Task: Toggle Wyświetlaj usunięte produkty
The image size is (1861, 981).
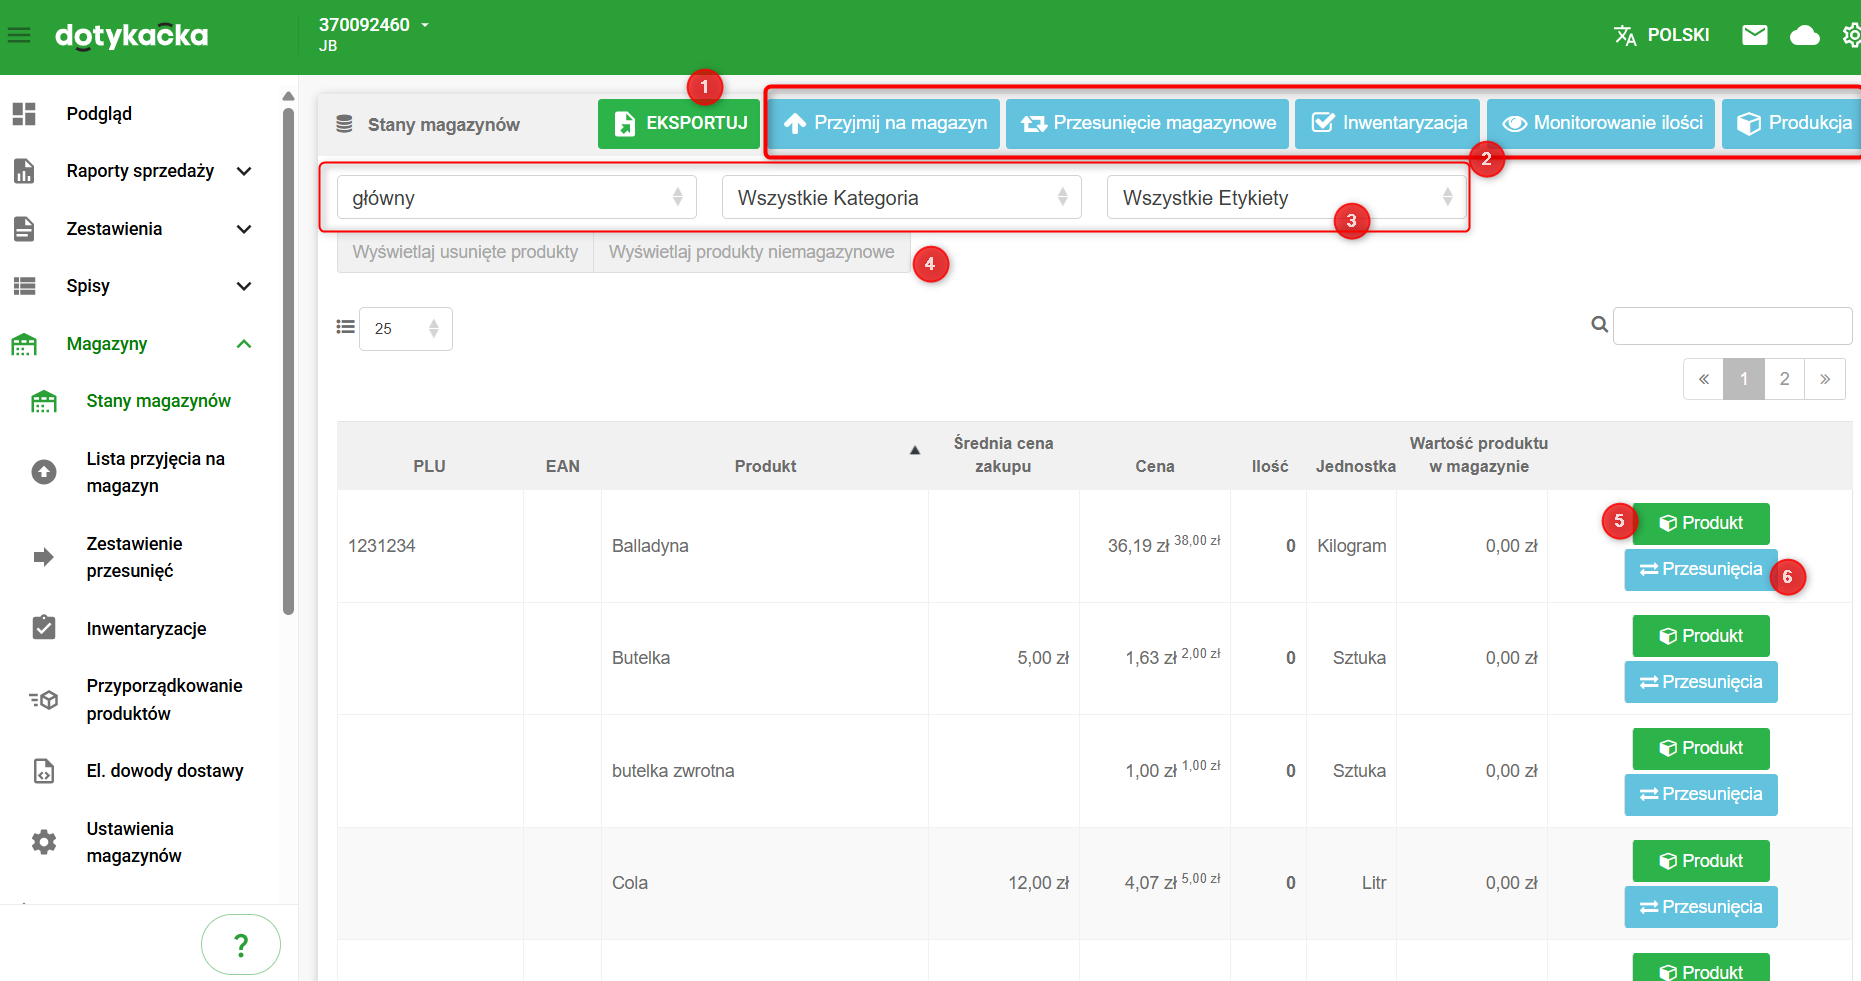Action: [465, 252]
